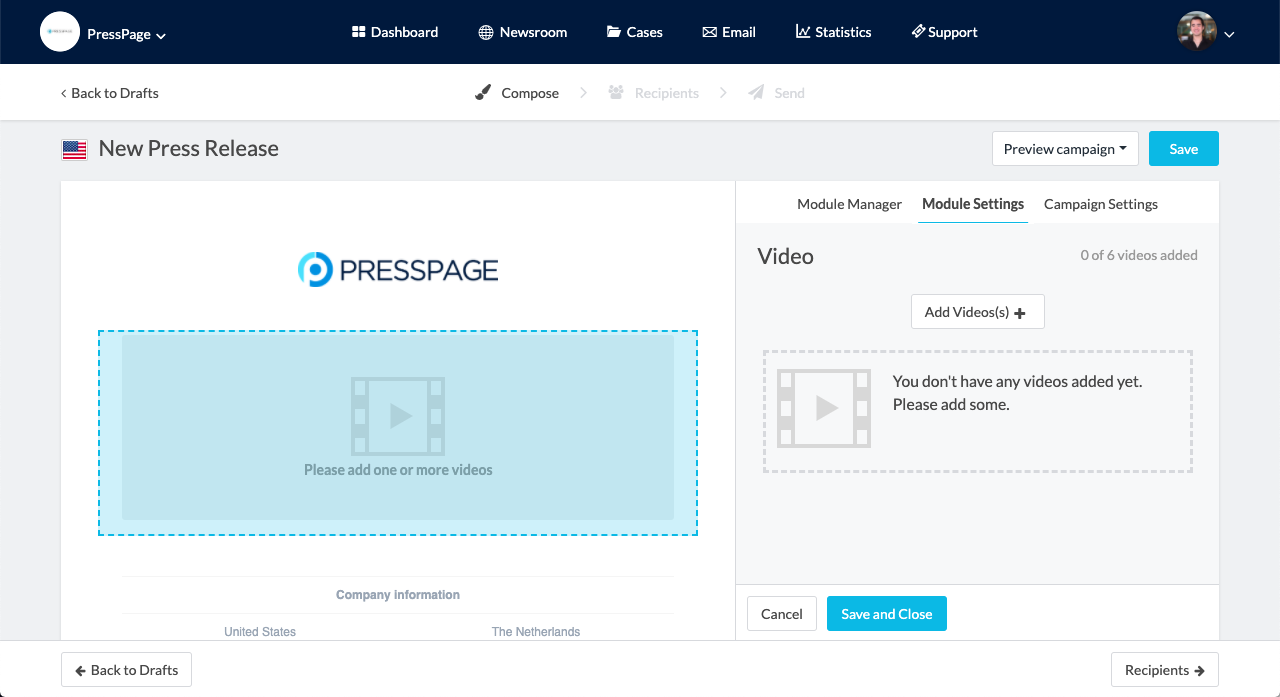Open the Support section
Image resolution: width=1280 pixels, height=697 pixels.
coord(944,32)
